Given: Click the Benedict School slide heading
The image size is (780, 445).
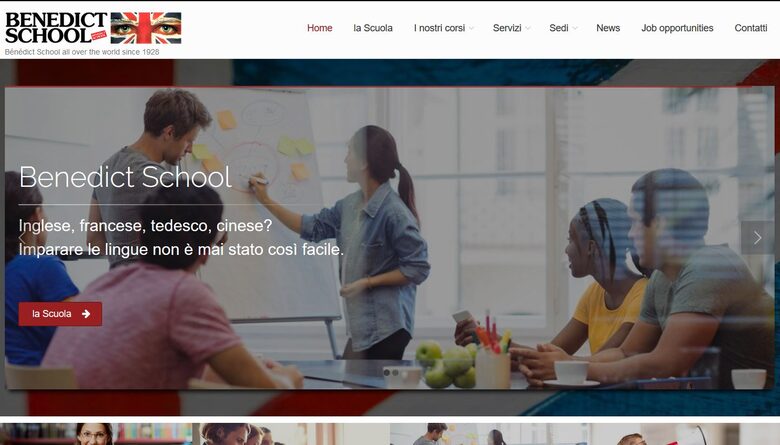Looking at the screenshot, I should pyautogui.click(x=125, y=177).
